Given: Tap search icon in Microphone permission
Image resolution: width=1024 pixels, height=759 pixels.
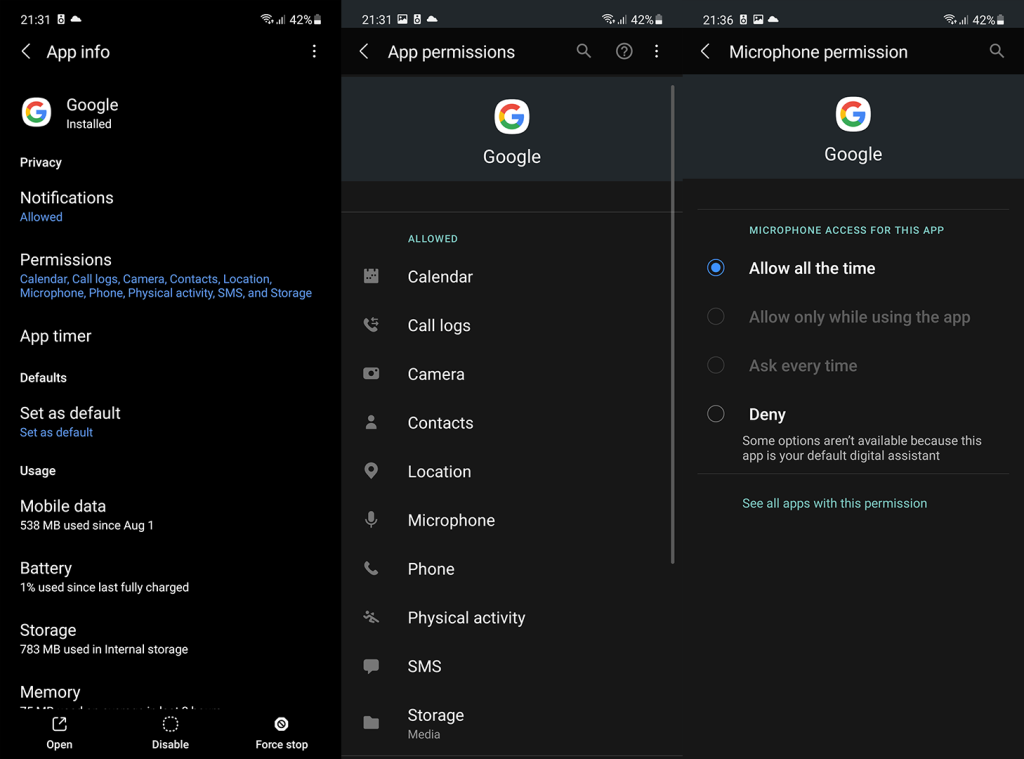Looking at the screenshot, I should click(x=997, y=51).
